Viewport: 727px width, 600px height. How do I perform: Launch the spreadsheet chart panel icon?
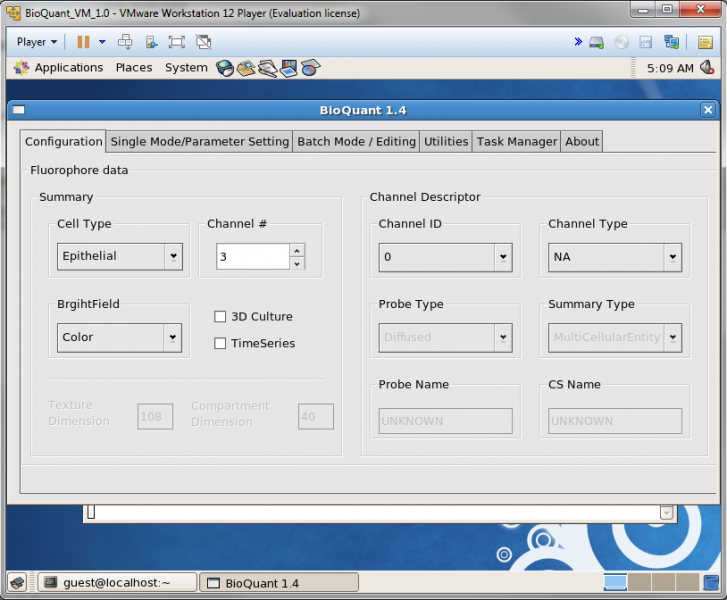click(x=310, y=68)
